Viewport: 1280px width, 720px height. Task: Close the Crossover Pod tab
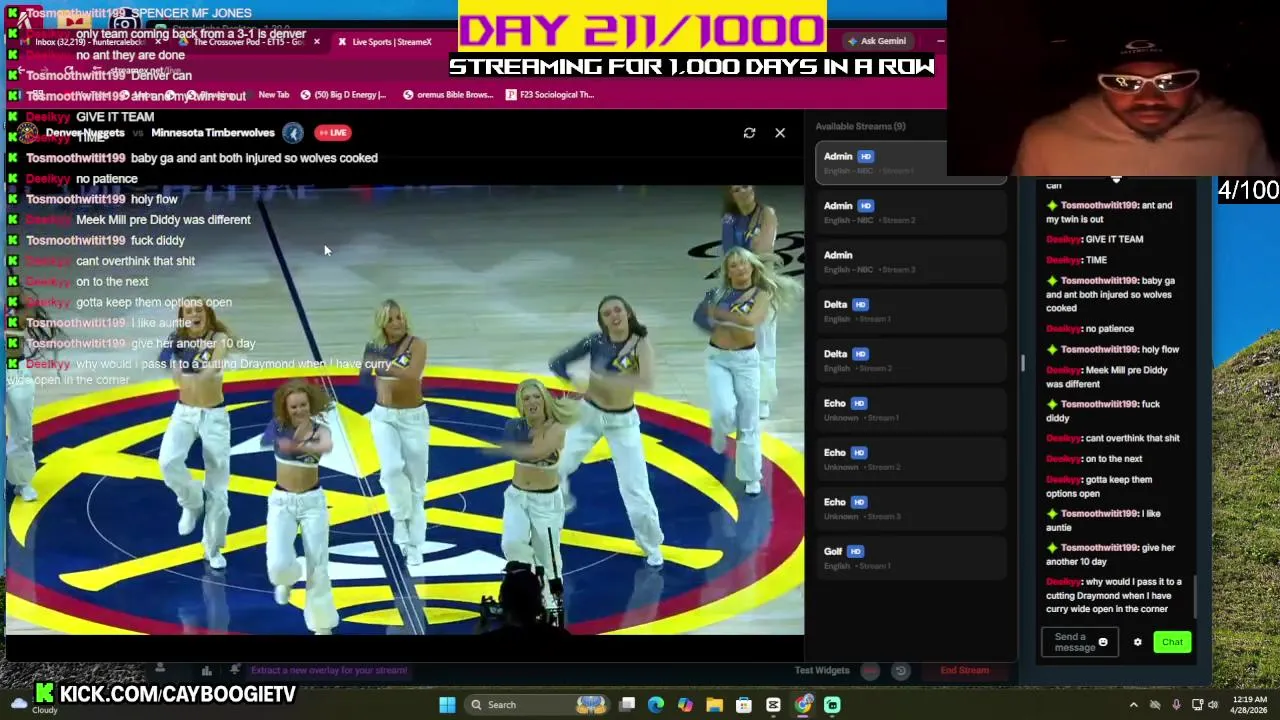point(317,41)
